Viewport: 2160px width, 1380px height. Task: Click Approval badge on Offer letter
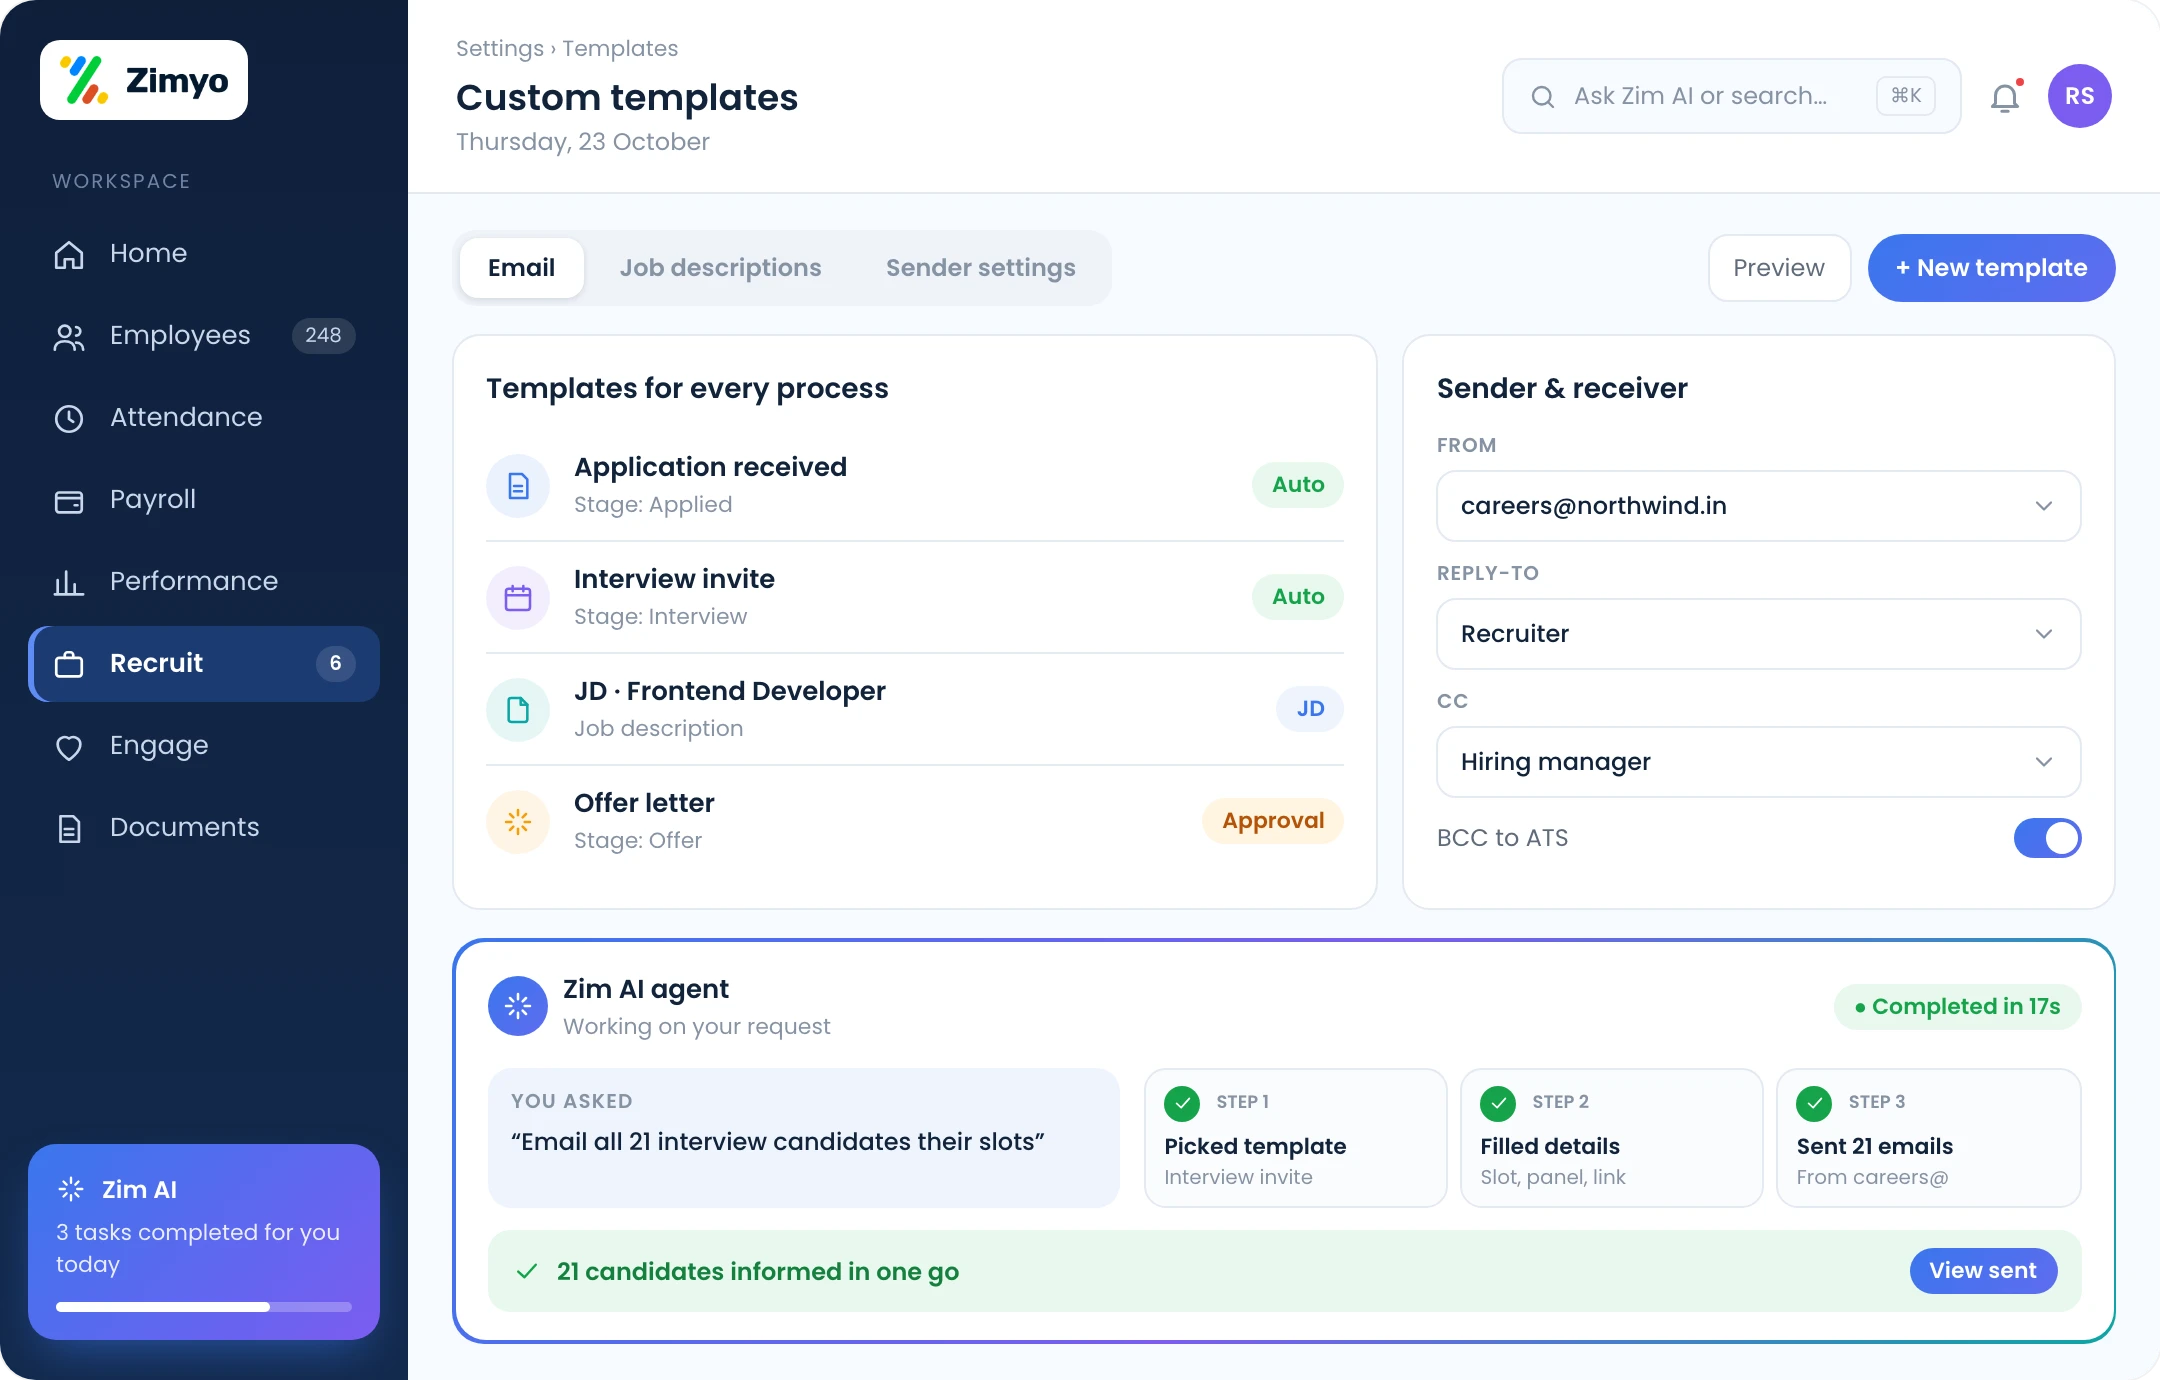tap(1273, 821)
